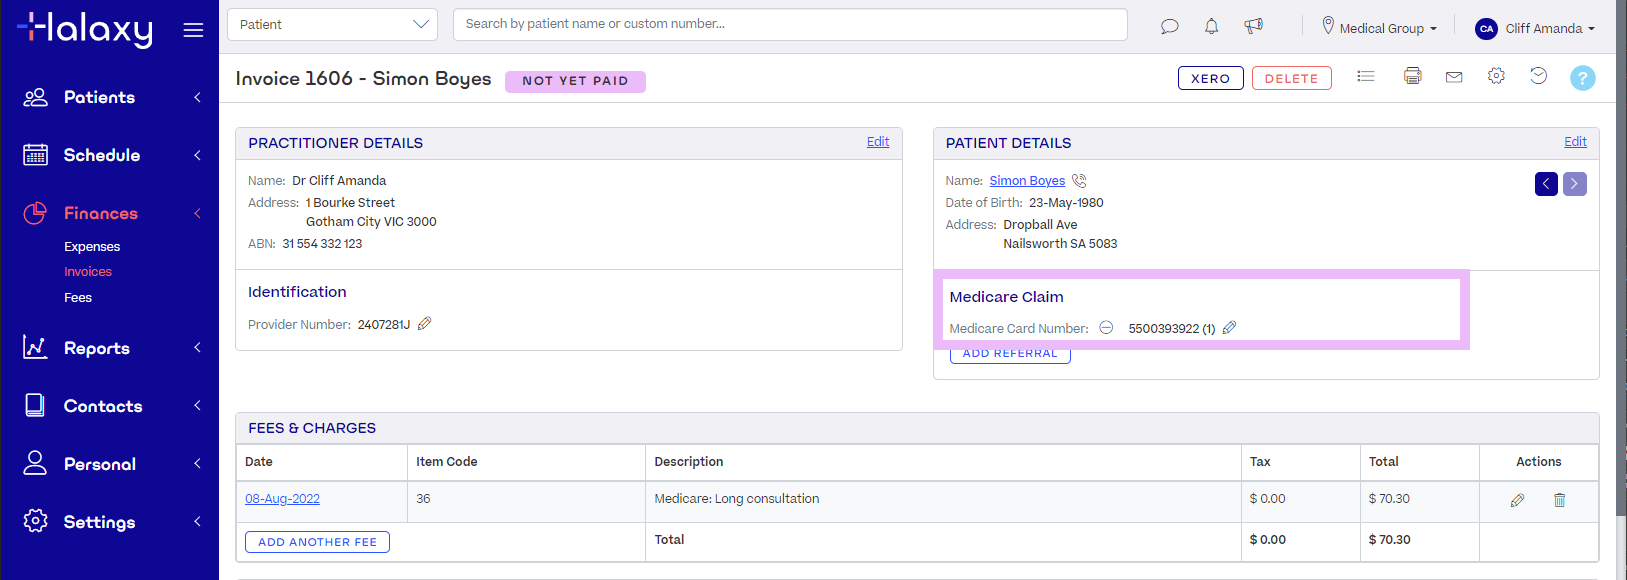1627x580 pixels.
Task: Open the announcements megaphone icon
Action: [x=1253, y=26]
